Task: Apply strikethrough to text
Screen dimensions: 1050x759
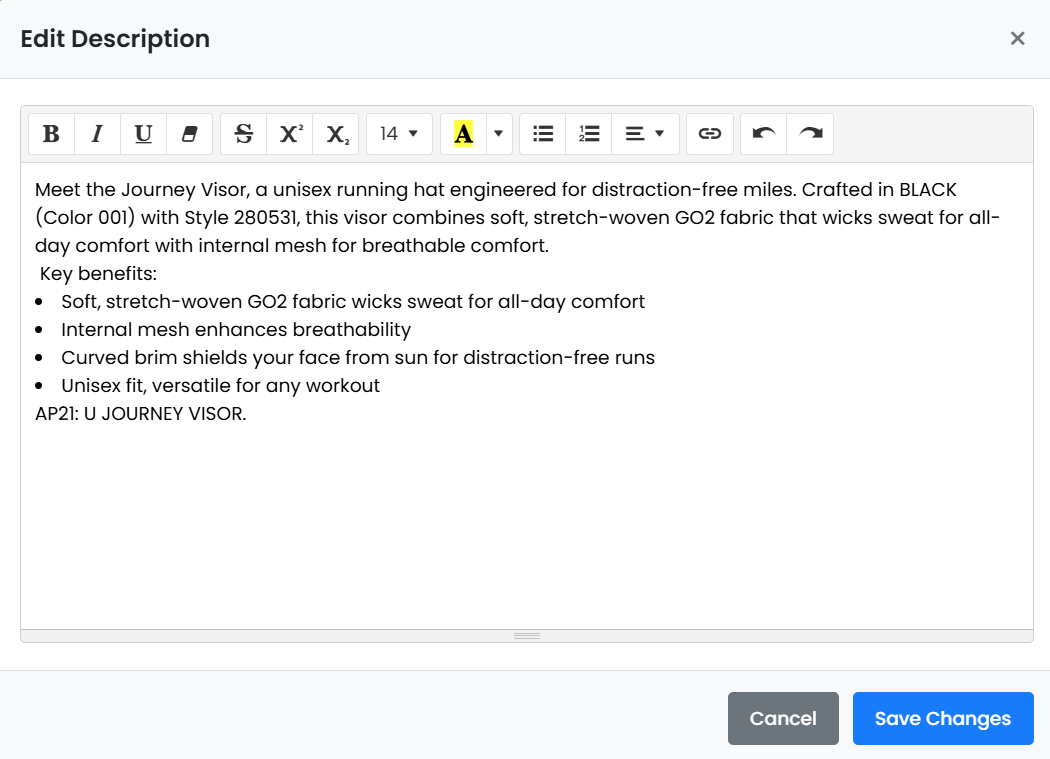Action: (x=243, y=134)
